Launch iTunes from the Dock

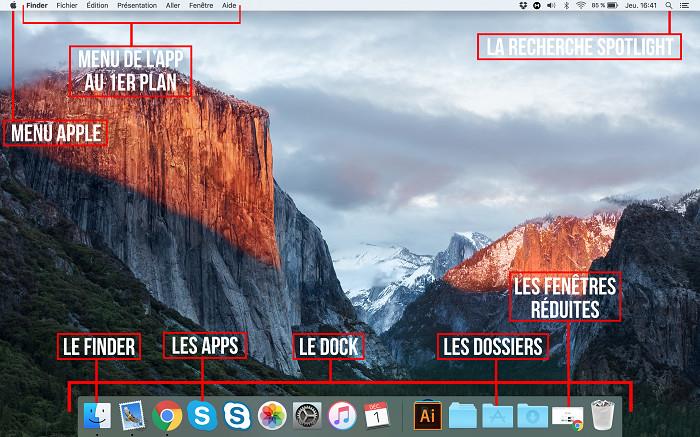(x=342, y=415)
